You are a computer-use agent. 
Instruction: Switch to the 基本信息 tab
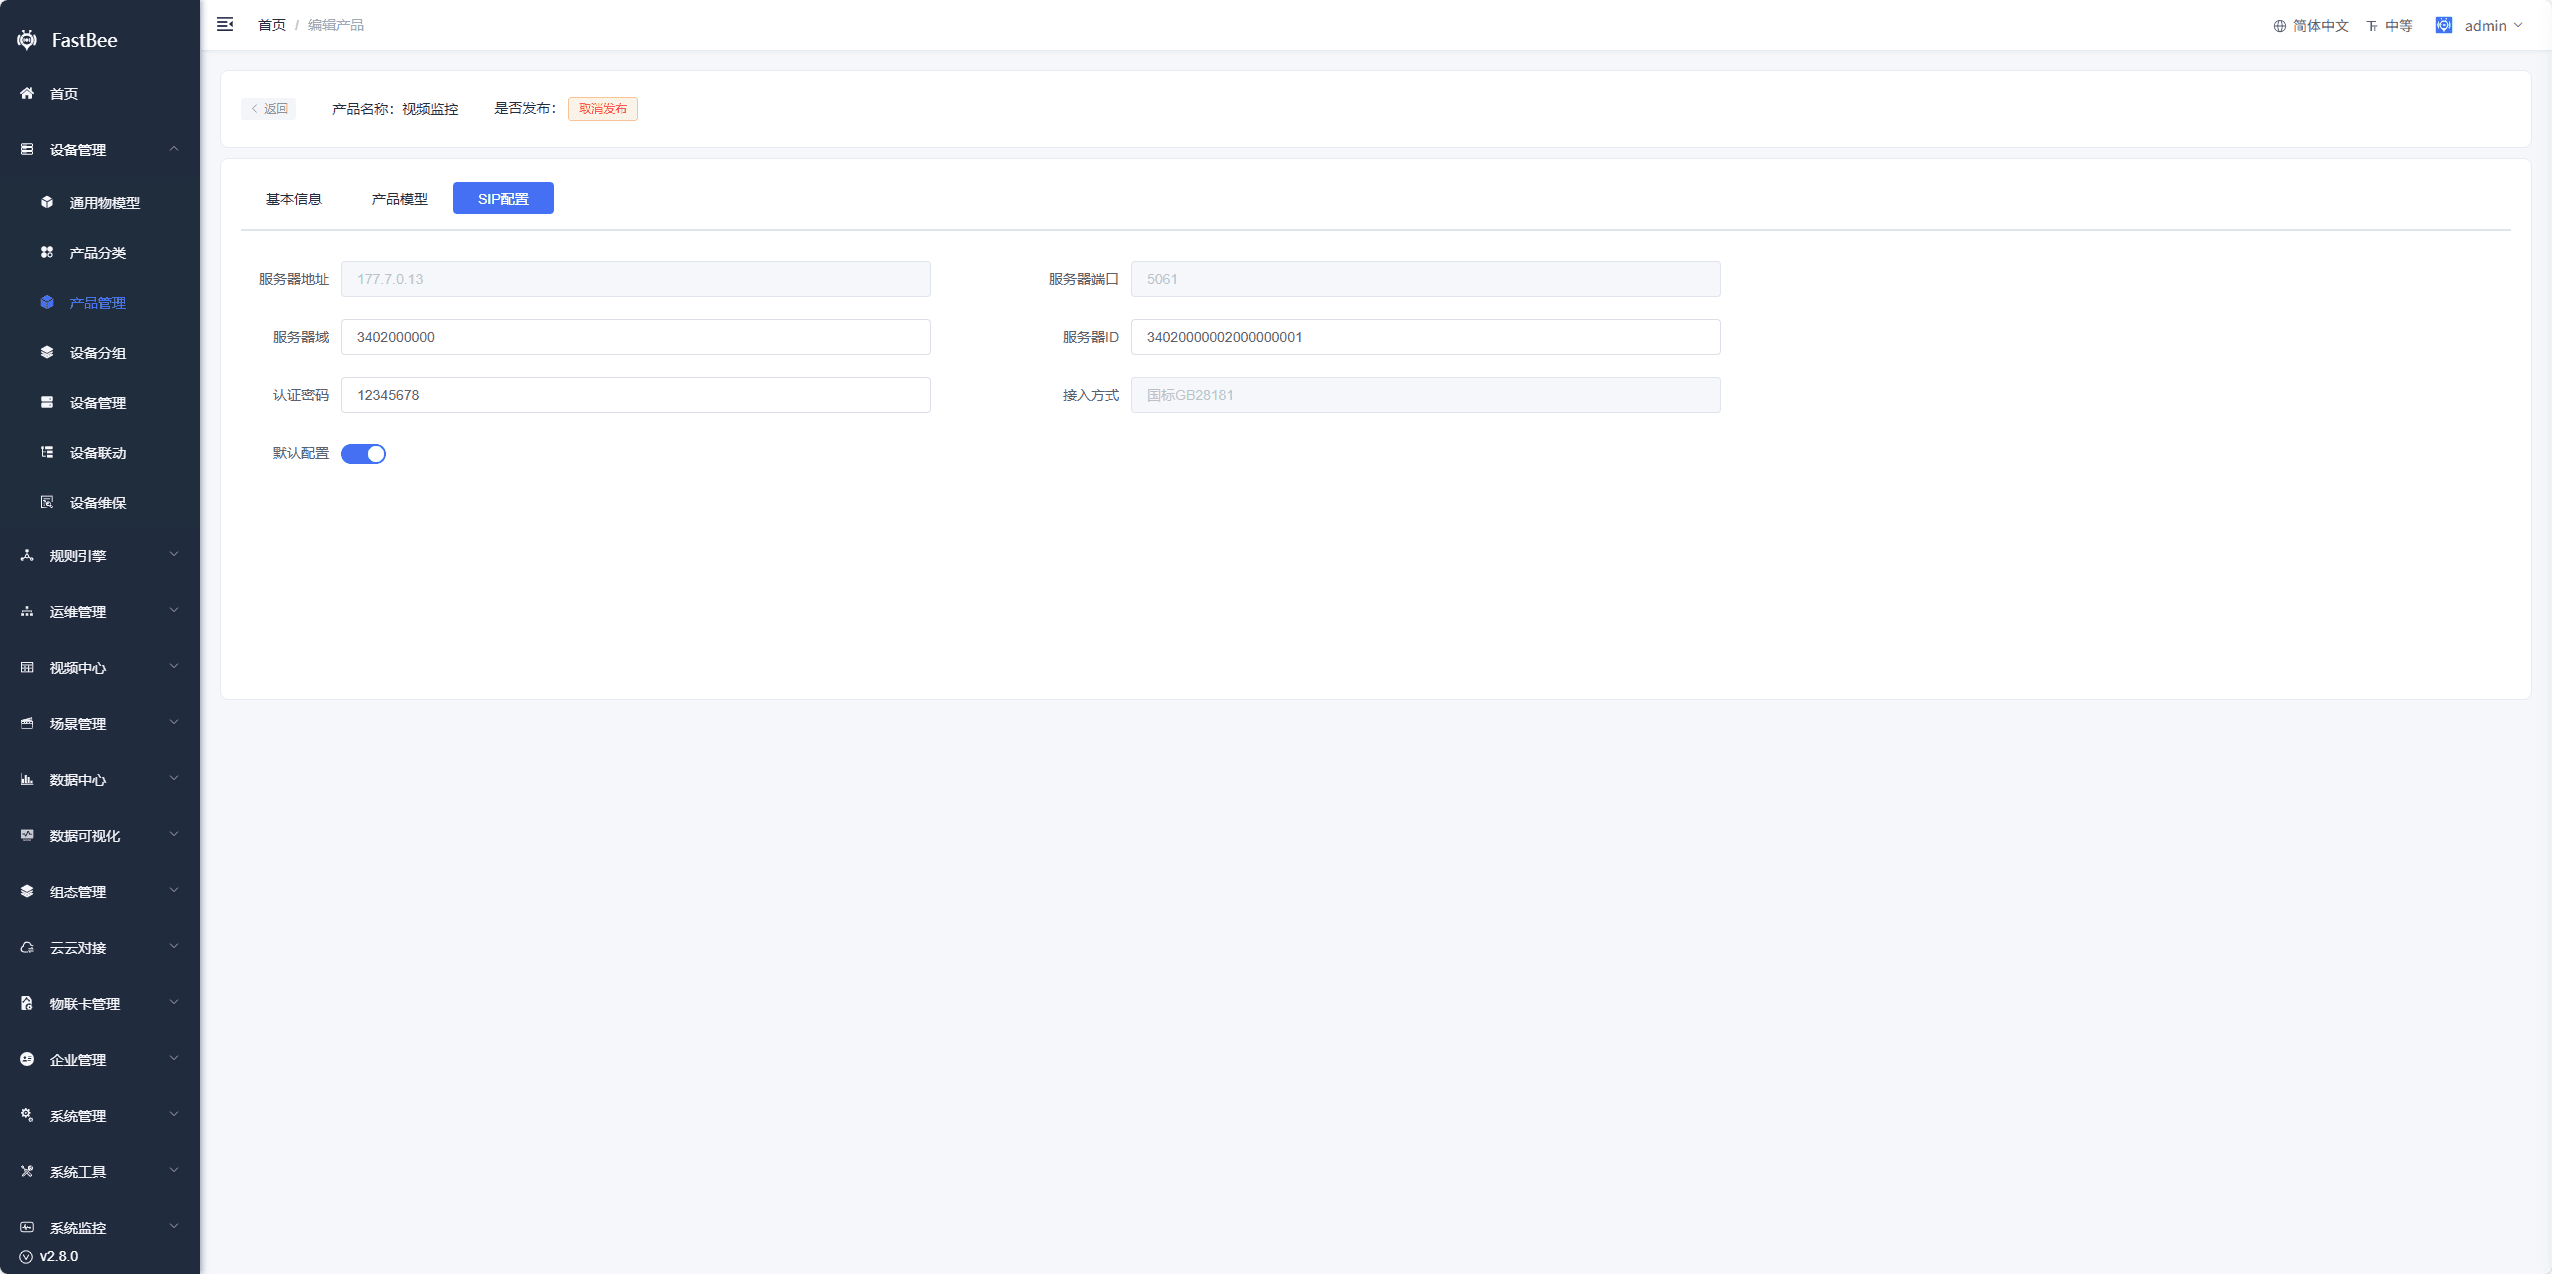[x=294, y=199]
